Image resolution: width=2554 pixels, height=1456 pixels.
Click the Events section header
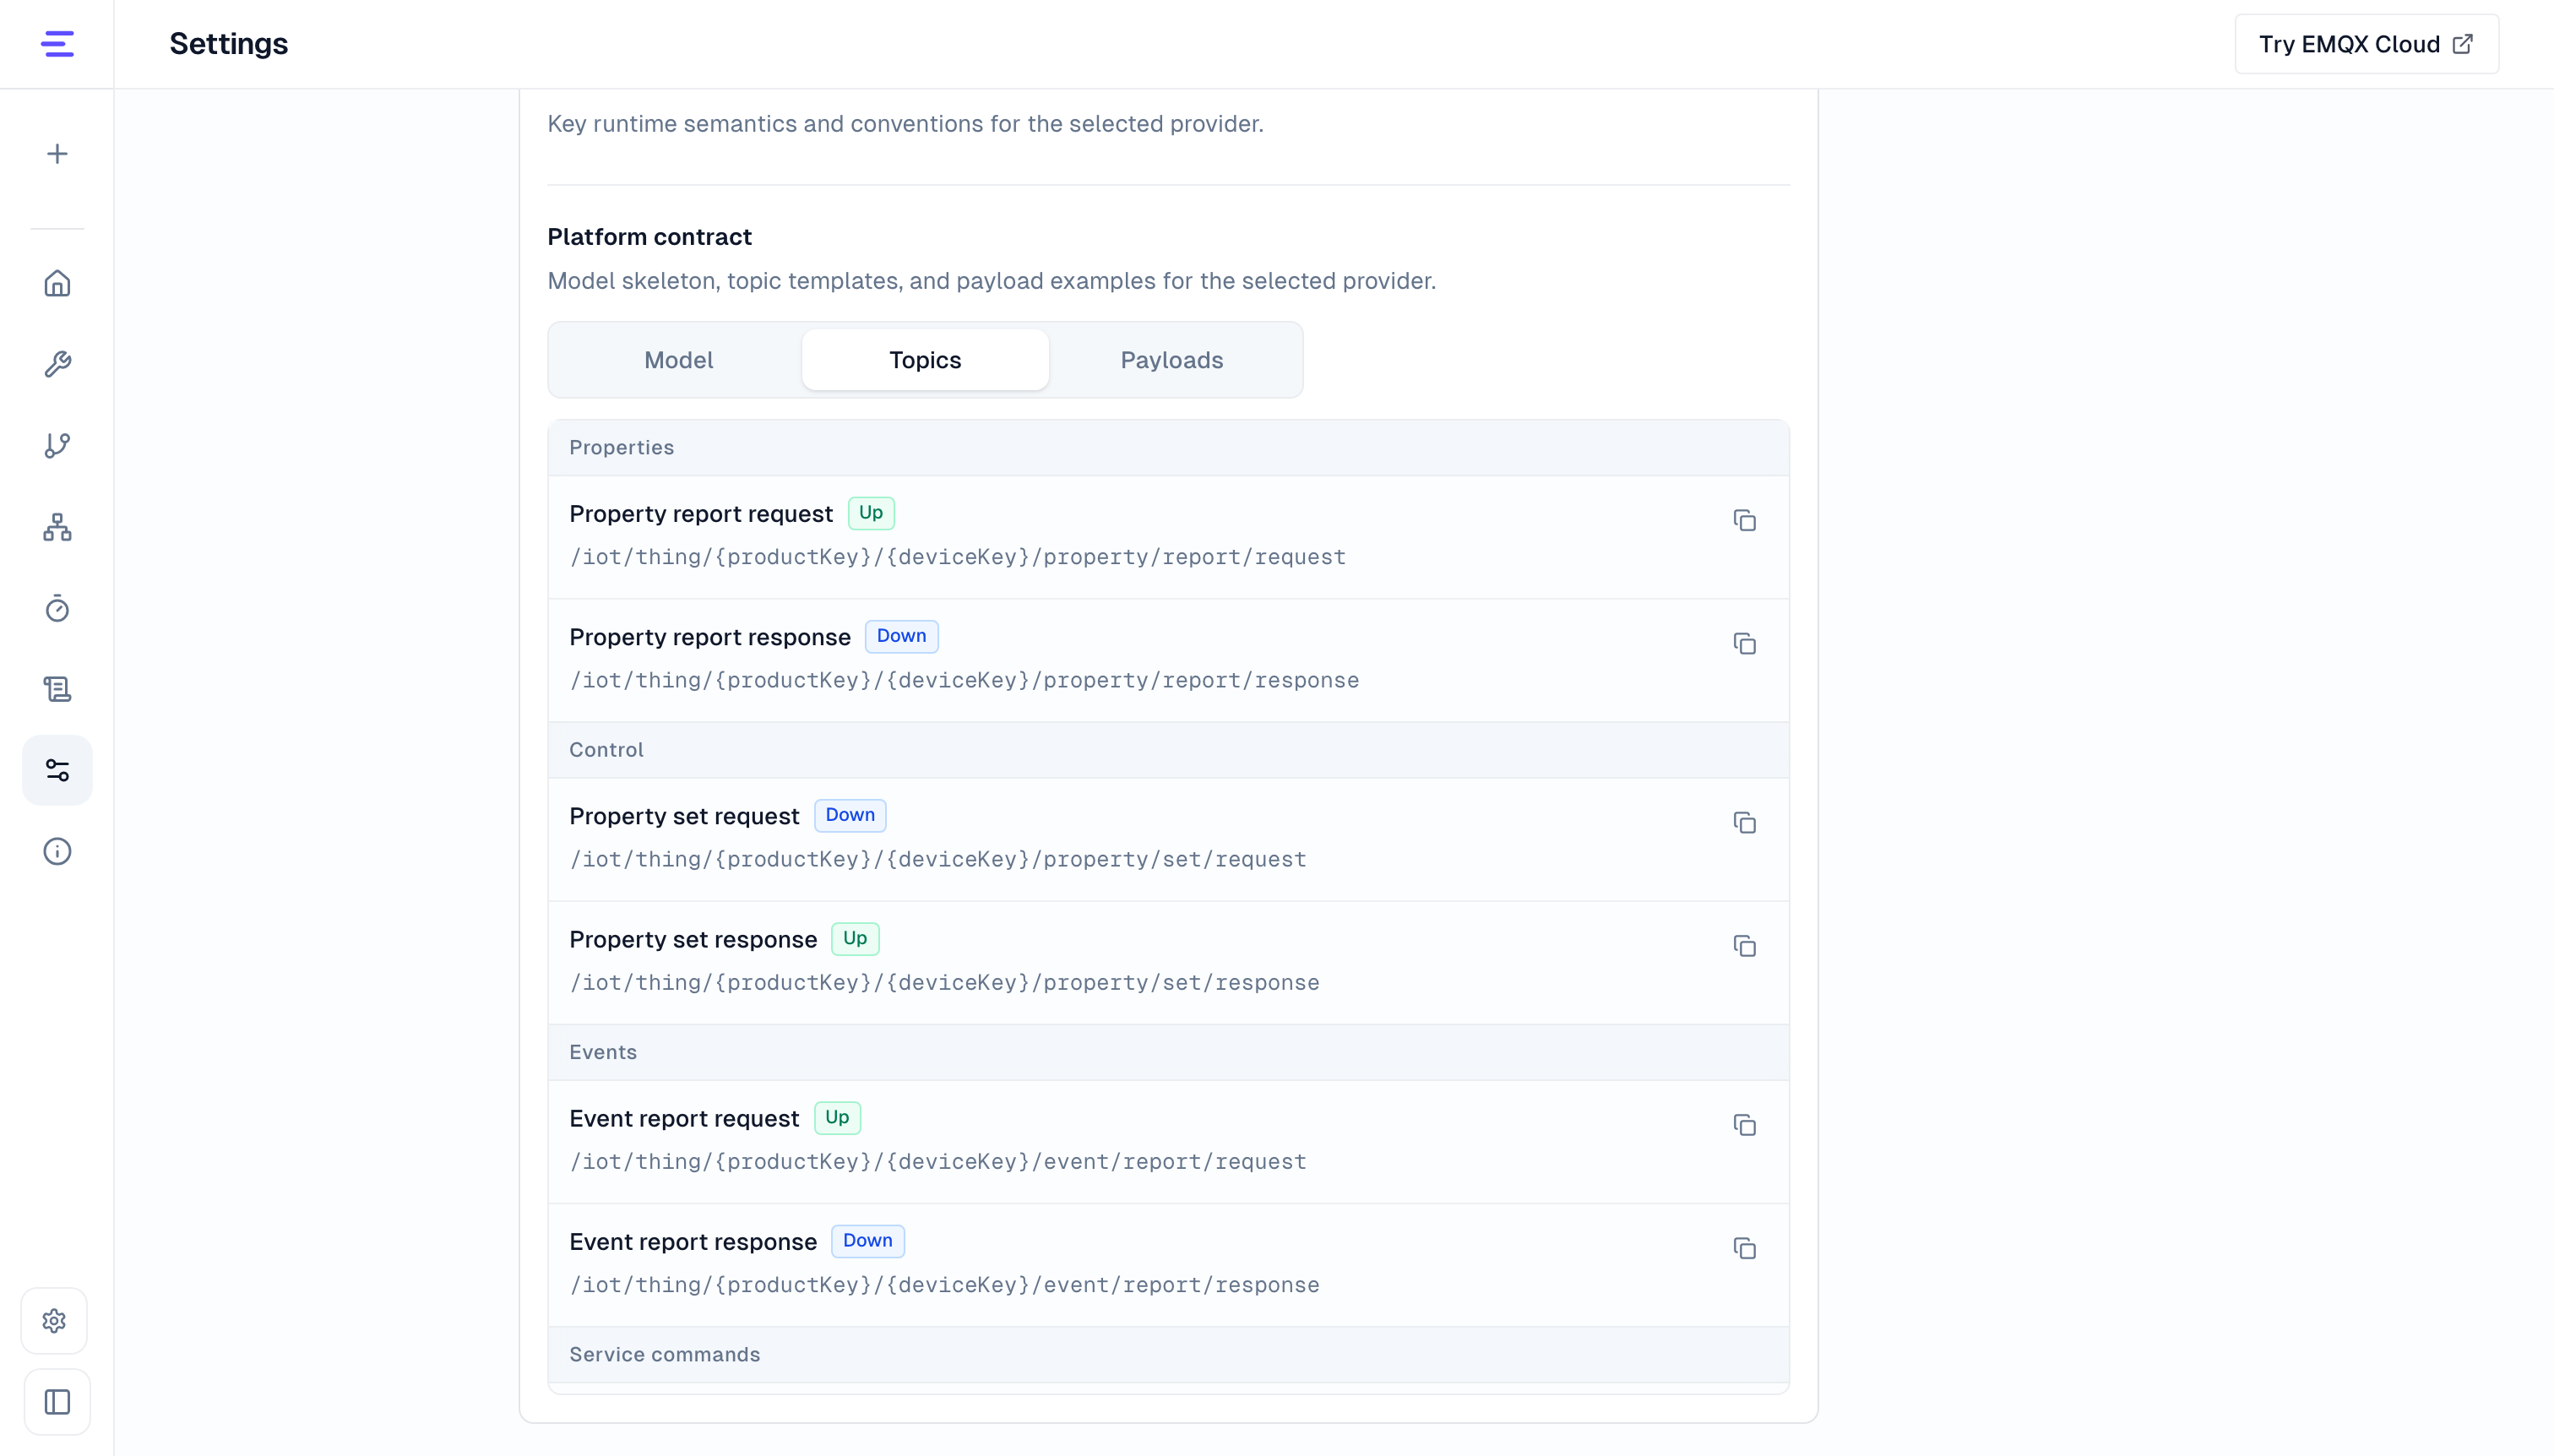pyautogui.click(x=1168, y=1052)
